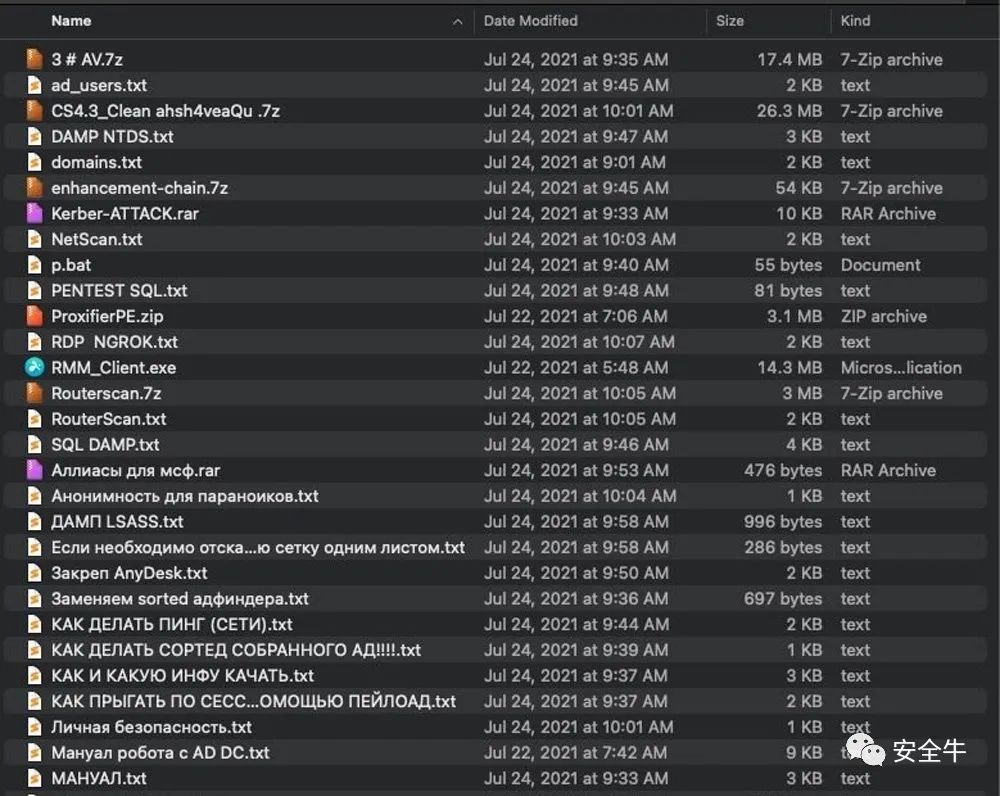Click the 7-Zip archive kind of Routerscan.7z
The width and height of the screenshot is (1000, 796).
[891, 394]
